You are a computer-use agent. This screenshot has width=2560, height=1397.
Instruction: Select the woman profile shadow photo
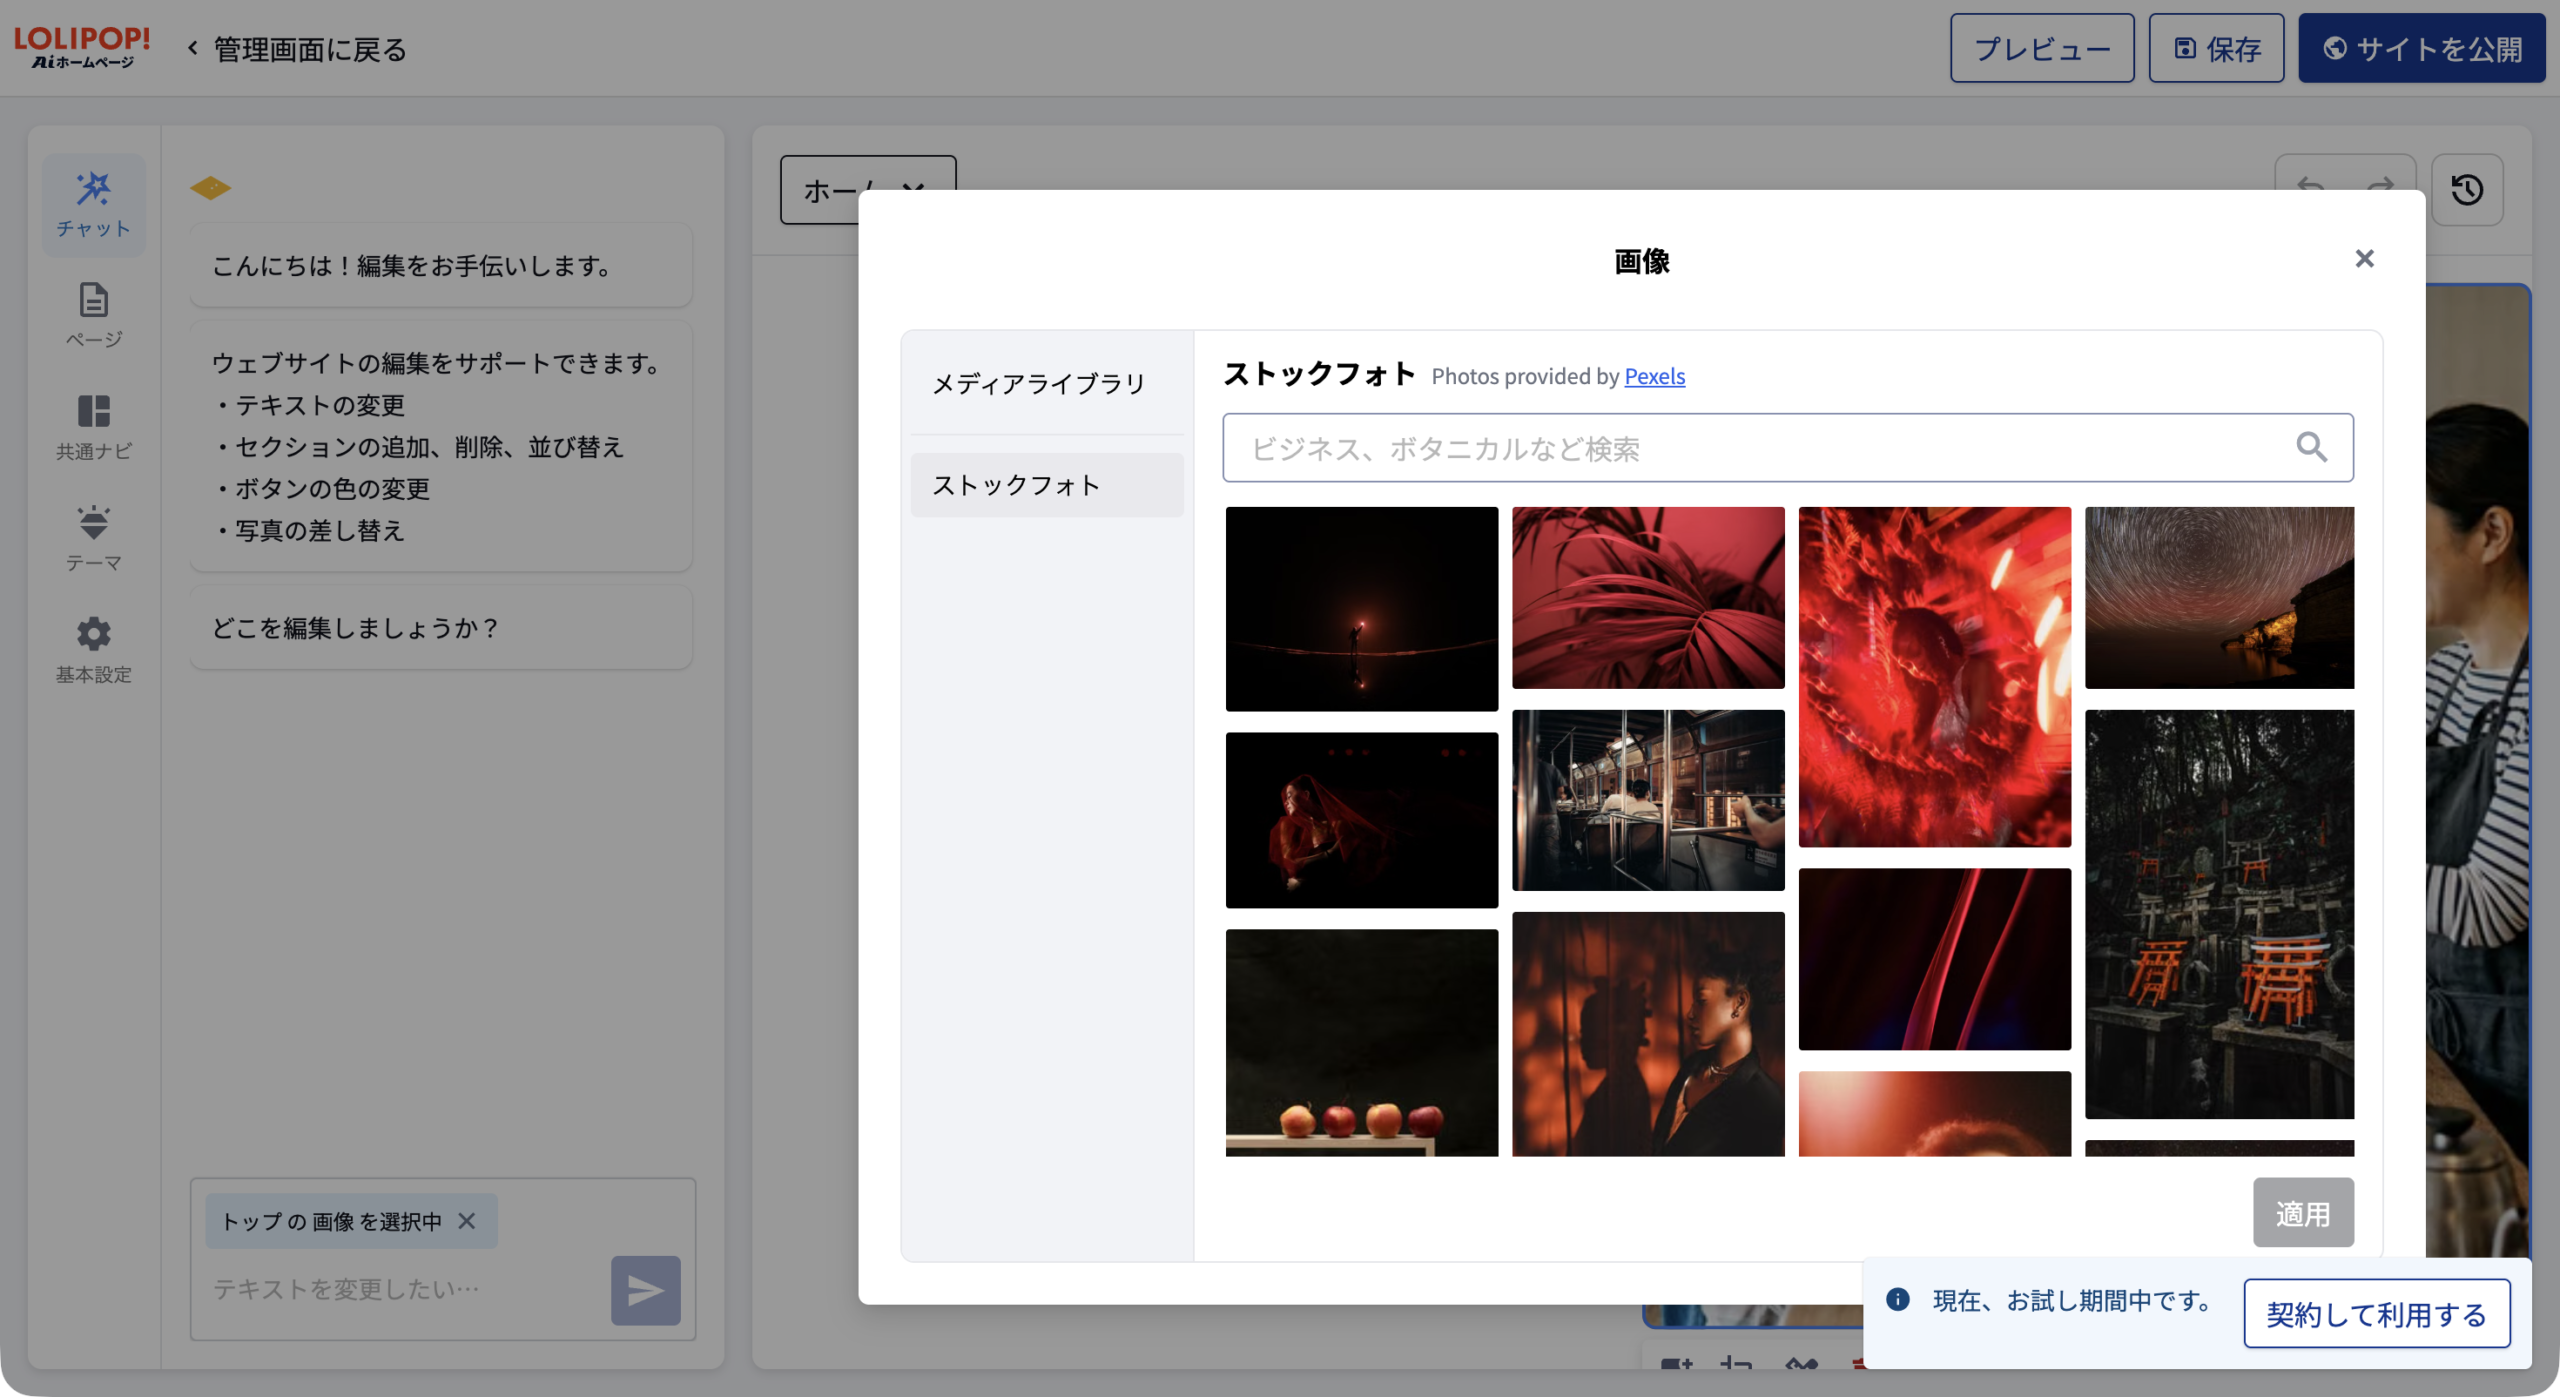tap(1648, 1034)
